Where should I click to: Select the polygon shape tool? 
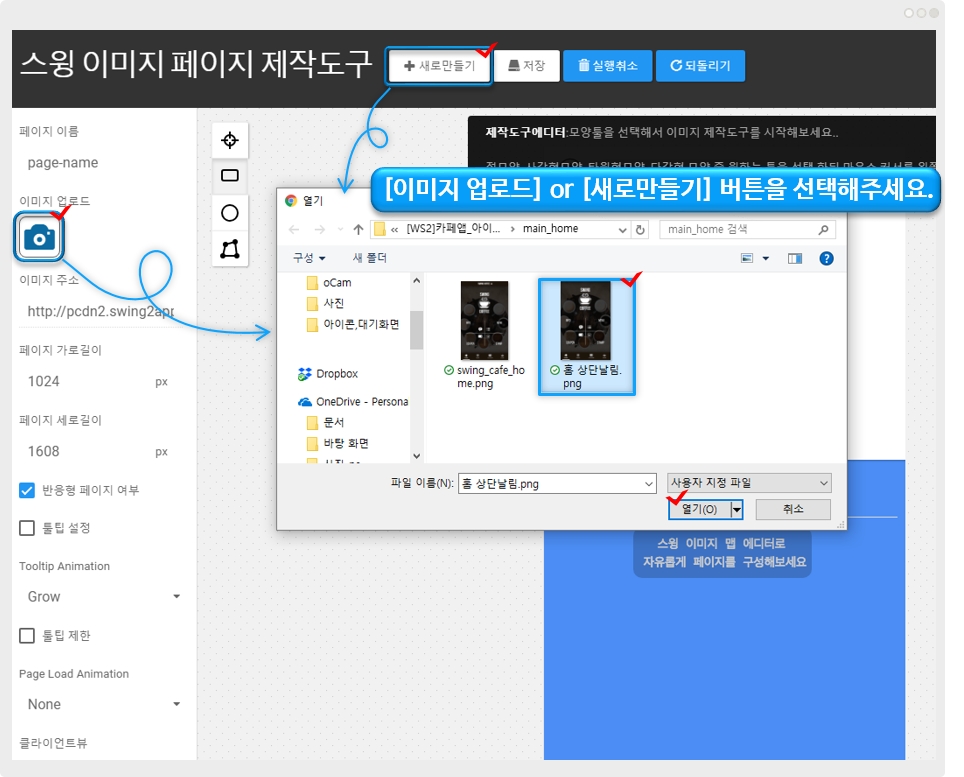point(230,249)
